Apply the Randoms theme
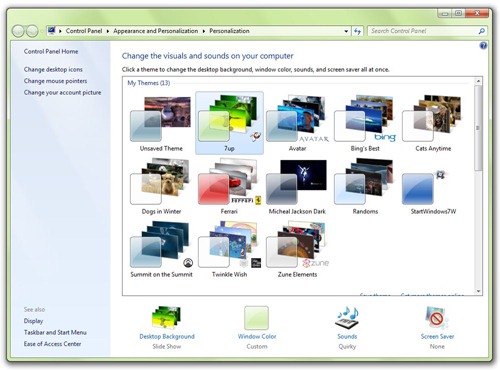Screen dimensions: 500x370 point(365,186)
